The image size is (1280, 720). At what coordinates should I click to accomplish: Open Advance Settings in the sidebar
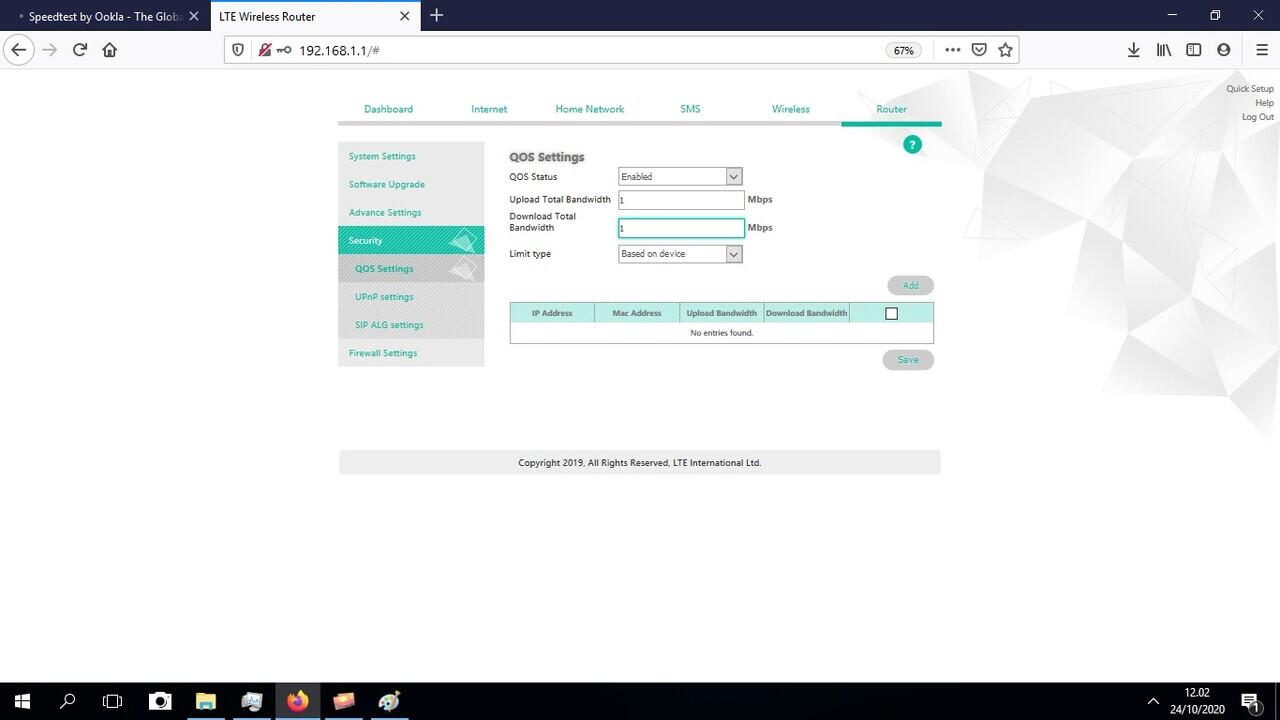pyautogui.click(x=411, y=212)
